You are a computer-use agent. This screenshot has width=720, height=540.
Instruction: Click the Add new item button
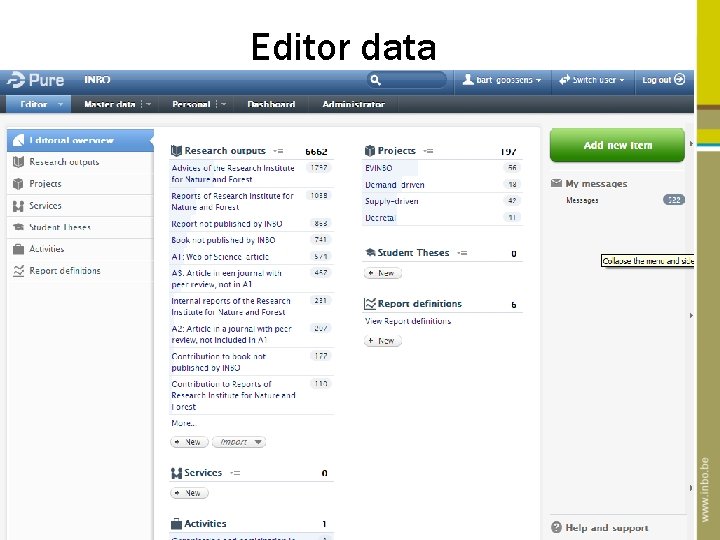click(617, 145)
